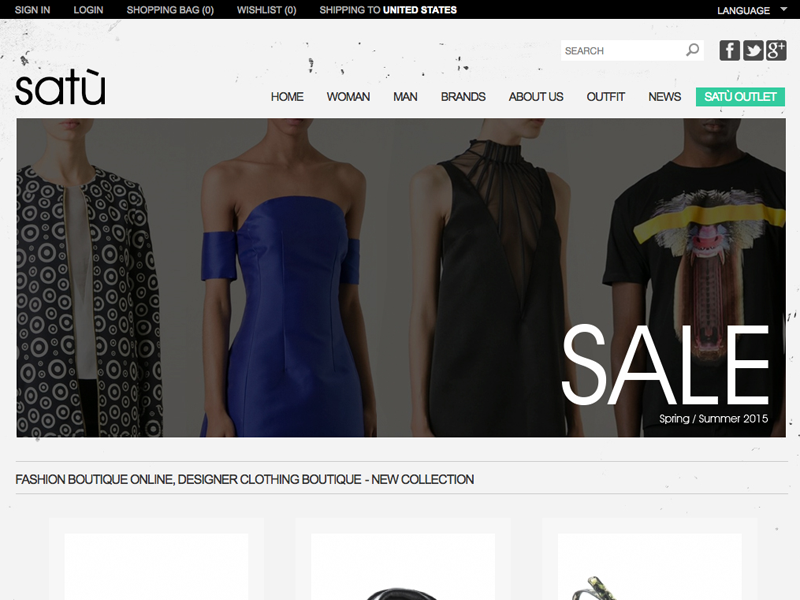Open the News menu item
This screenshot has height=600, width=800.
665,97
